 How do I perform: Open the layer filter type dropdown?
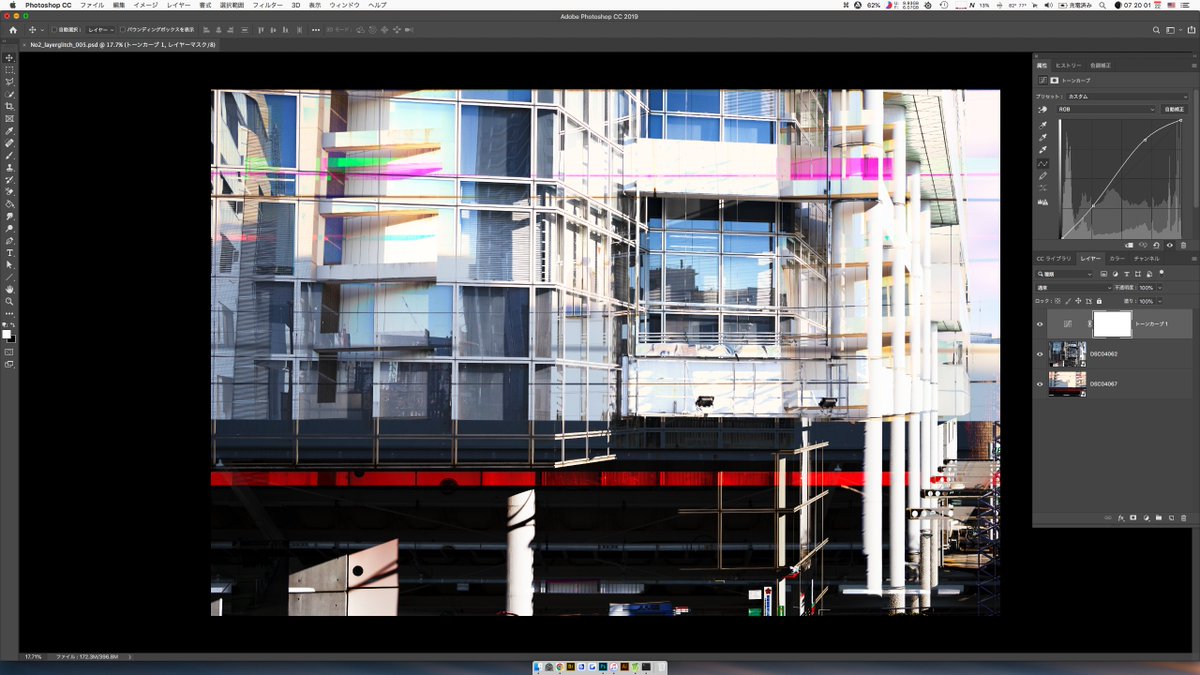tap(1065, 274)
